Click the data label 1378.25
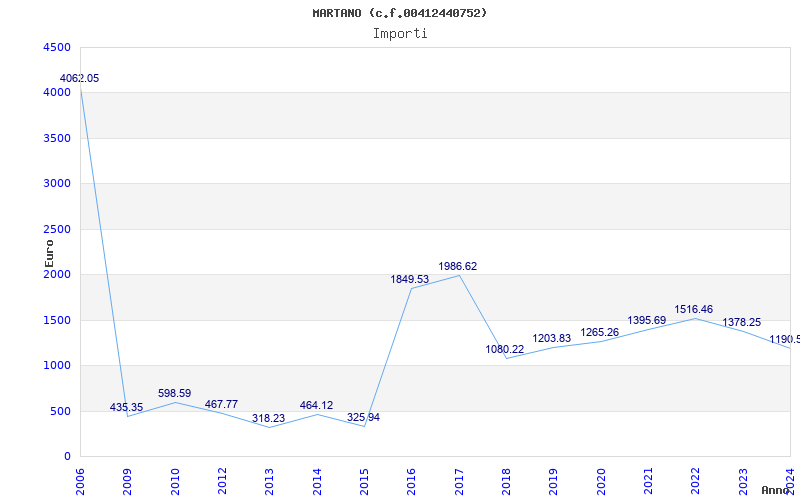The height and width of the screenshot is (500, 800). tap(741, 322)
